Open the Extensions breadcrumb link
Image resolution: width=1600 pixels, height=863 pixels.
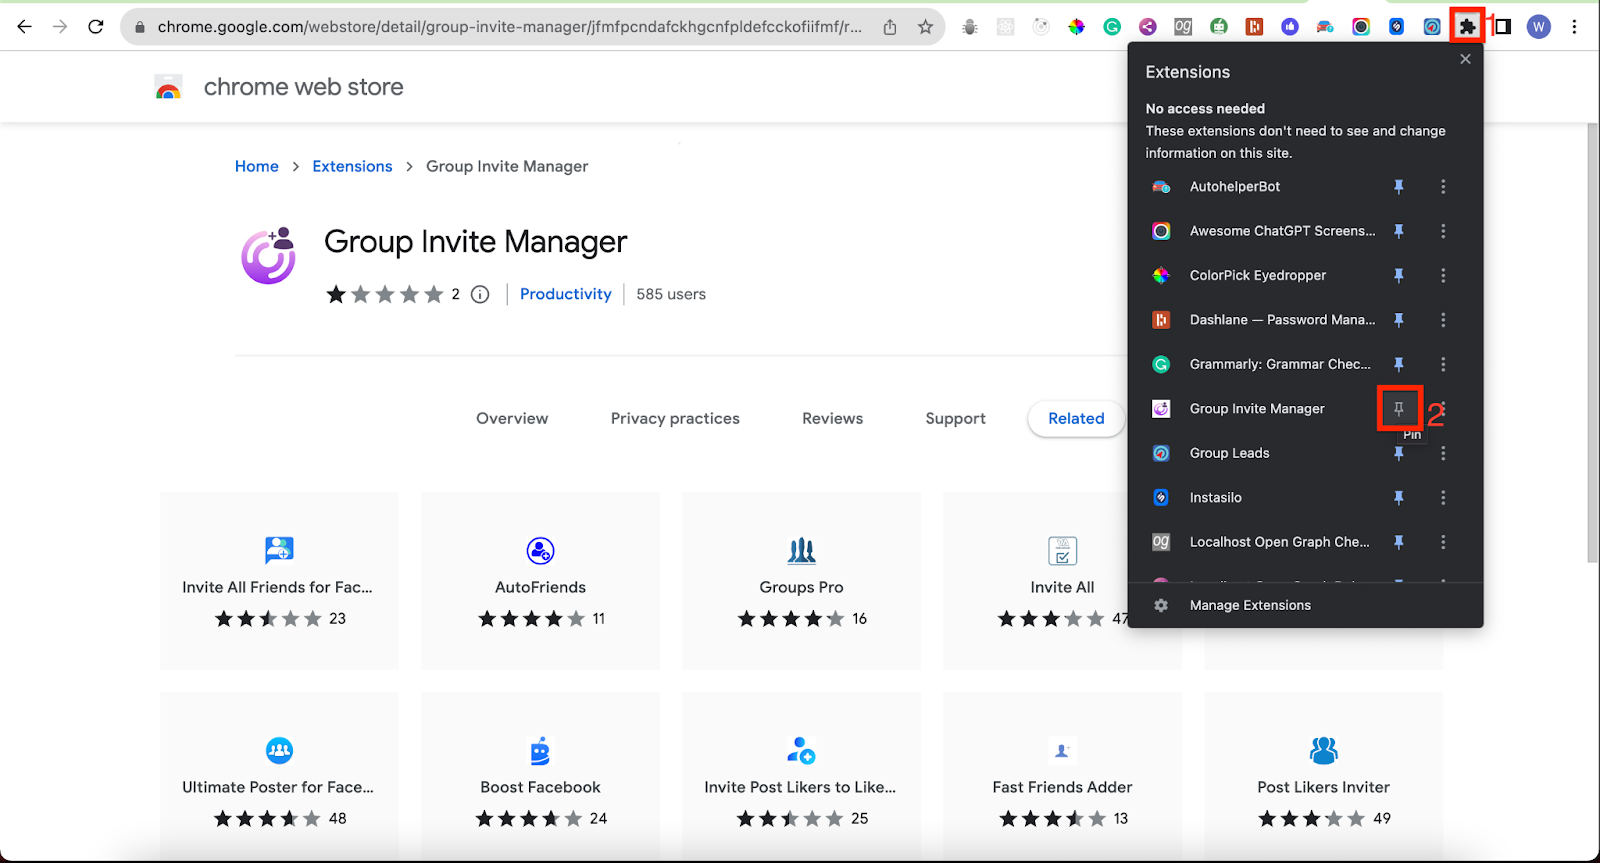tap(352, 166)
